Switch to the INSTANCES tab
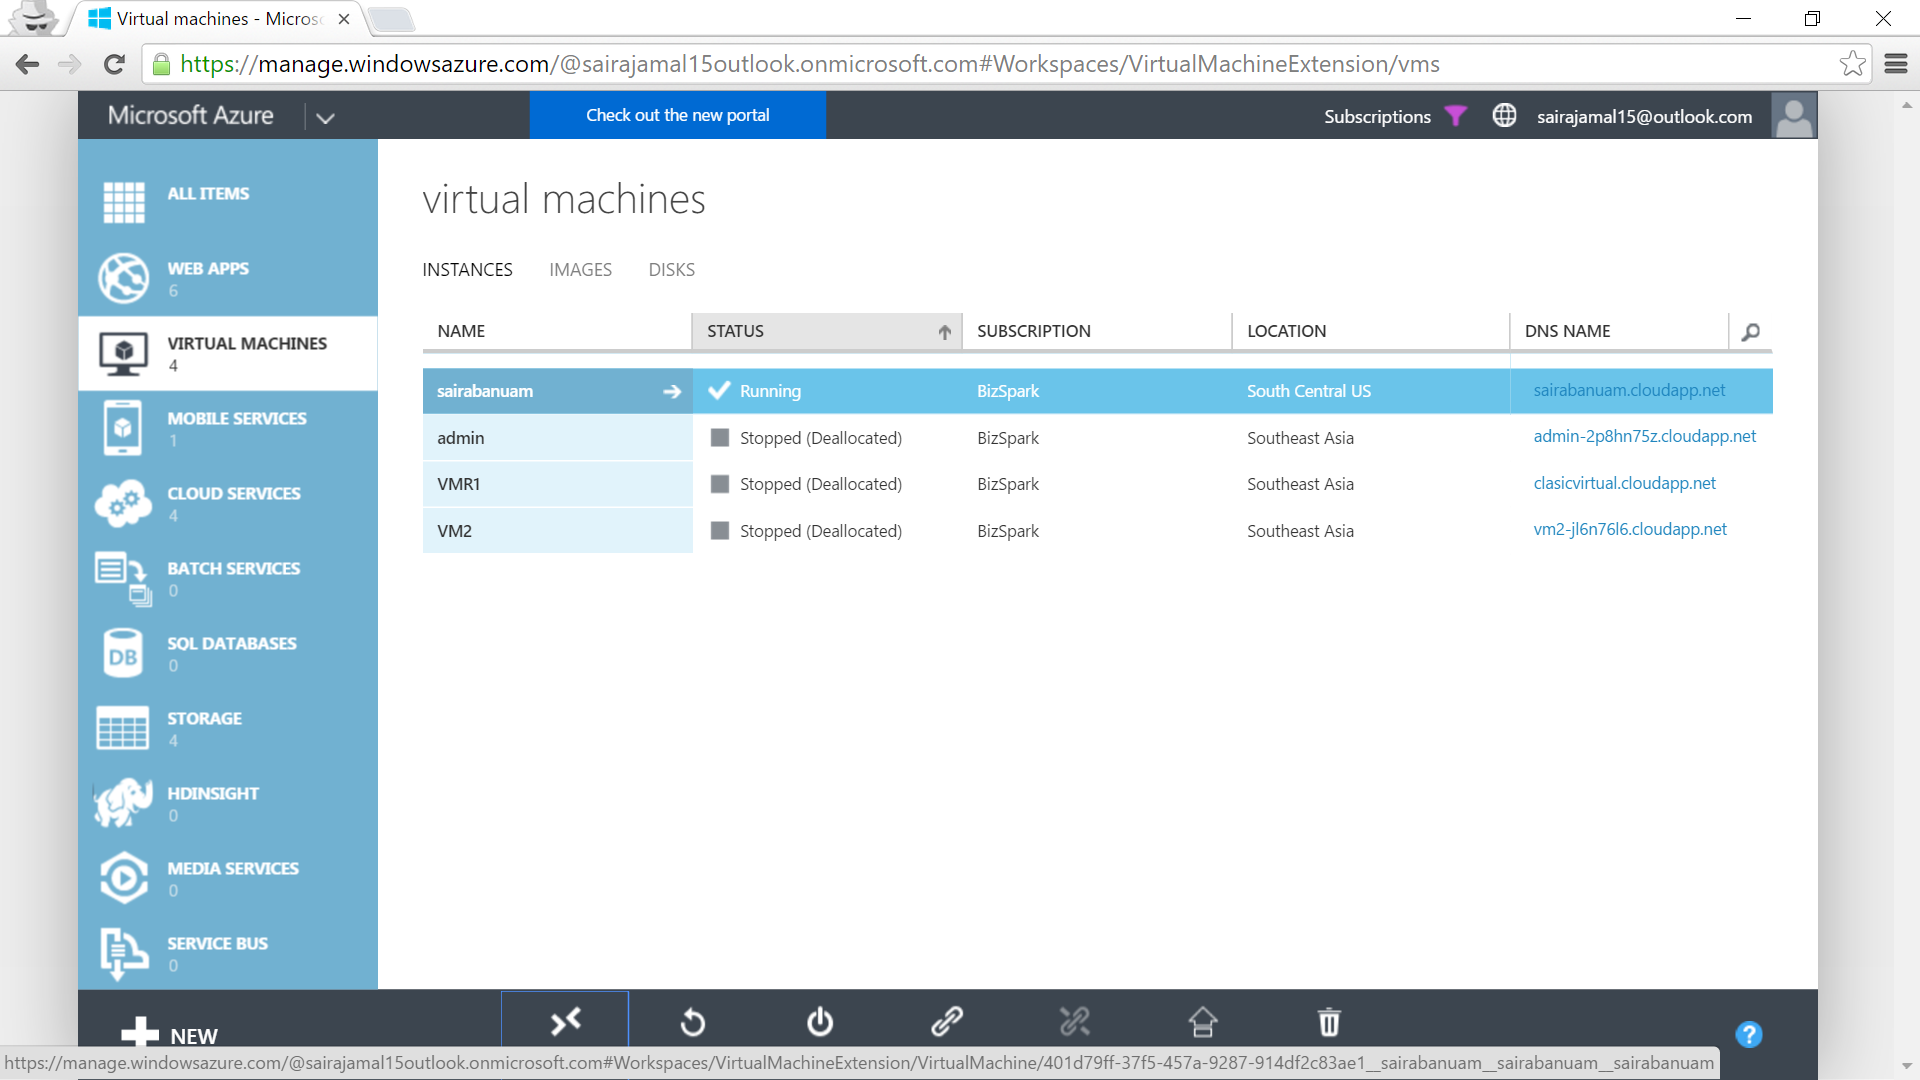The width and height of the screenshot is (1920, 1080). 467,270
